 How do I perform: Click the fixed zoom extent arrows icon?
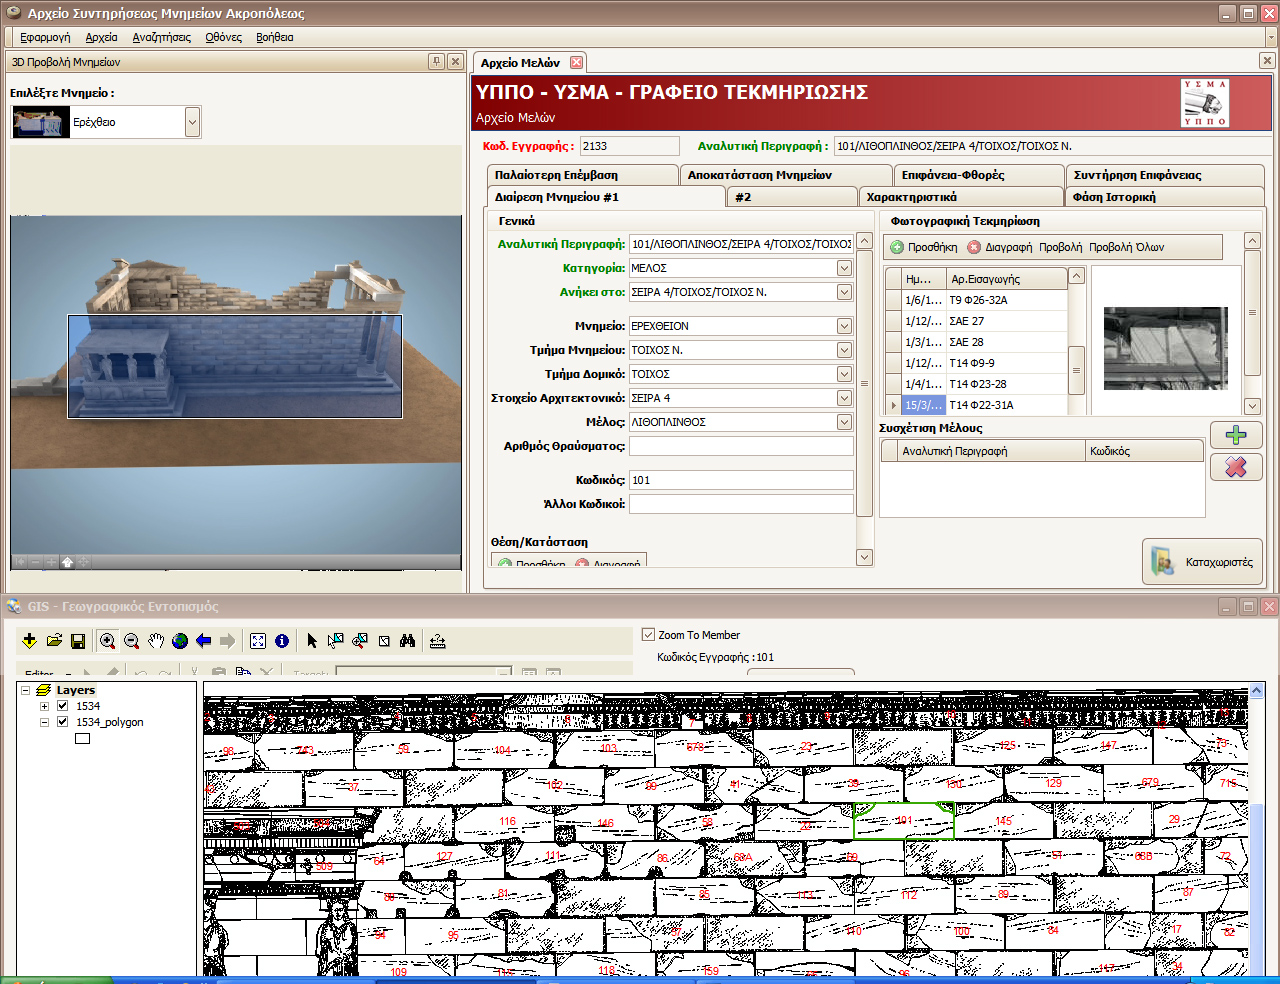click(258, 641)
